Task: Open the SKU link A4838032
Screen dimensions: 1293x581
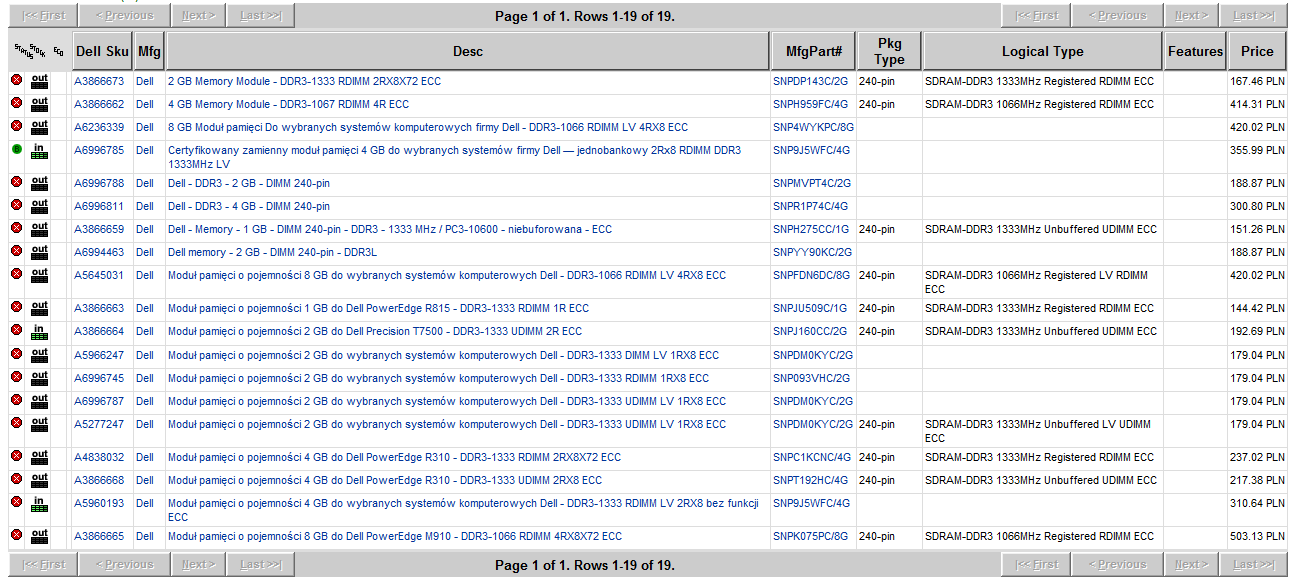Action: point(99,457)
